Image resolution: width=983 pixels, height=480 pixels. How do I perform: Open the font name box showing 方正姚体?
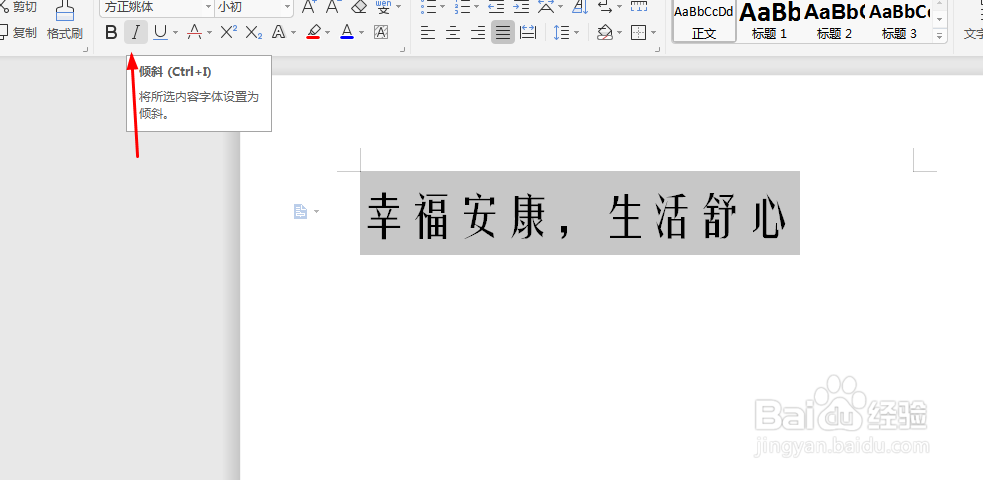[157, 8]
